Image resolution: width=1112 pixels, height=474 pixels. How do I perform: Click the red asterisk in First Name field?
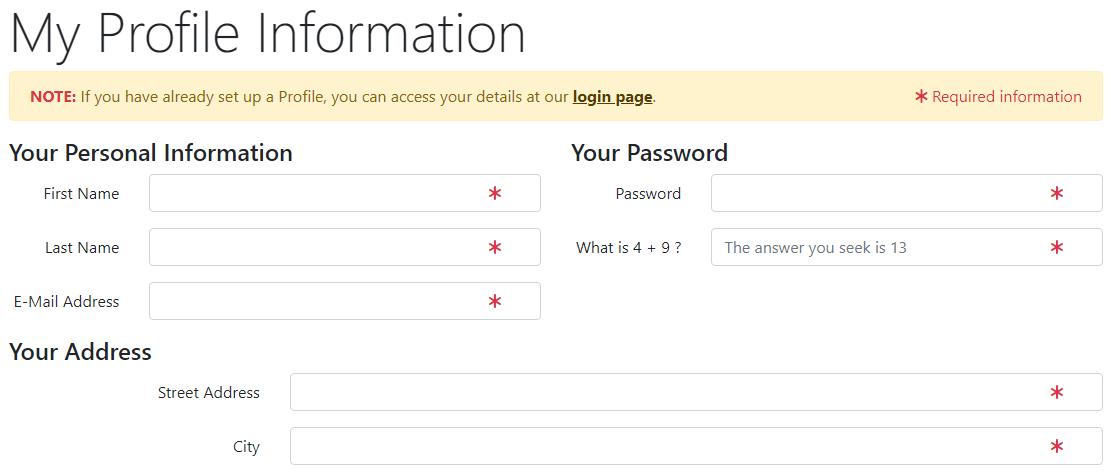coord(495,193)
